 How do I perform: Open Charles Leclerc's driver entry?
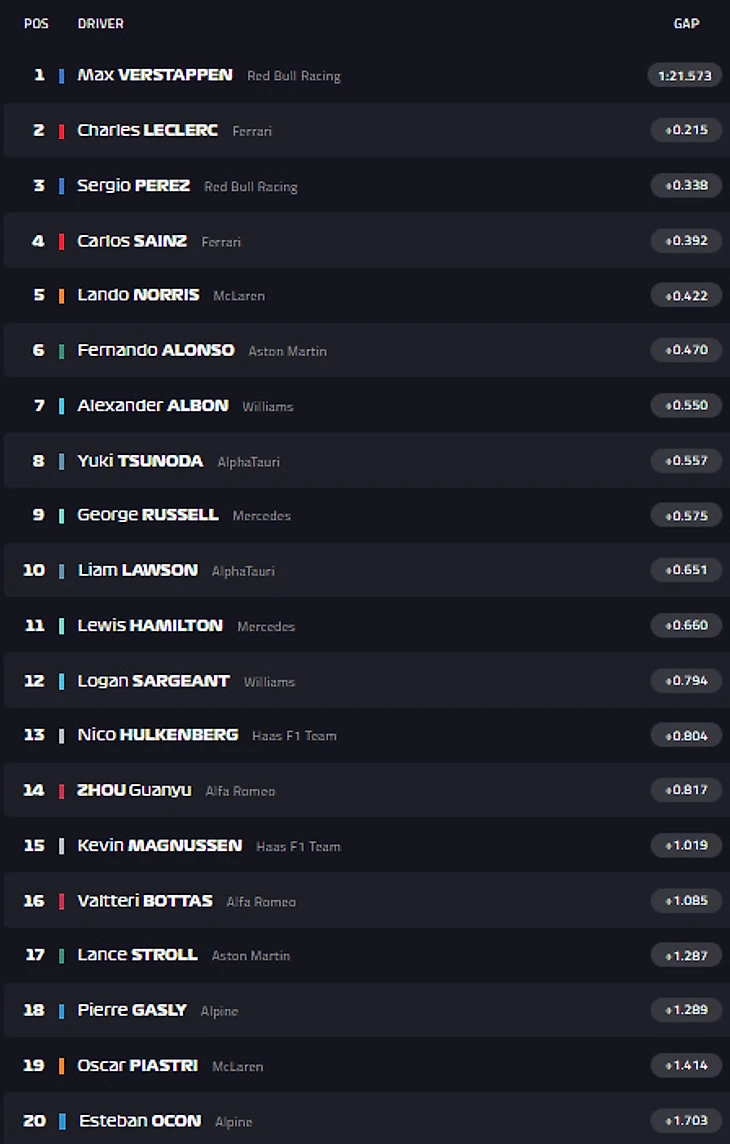[x=147, y=130]
